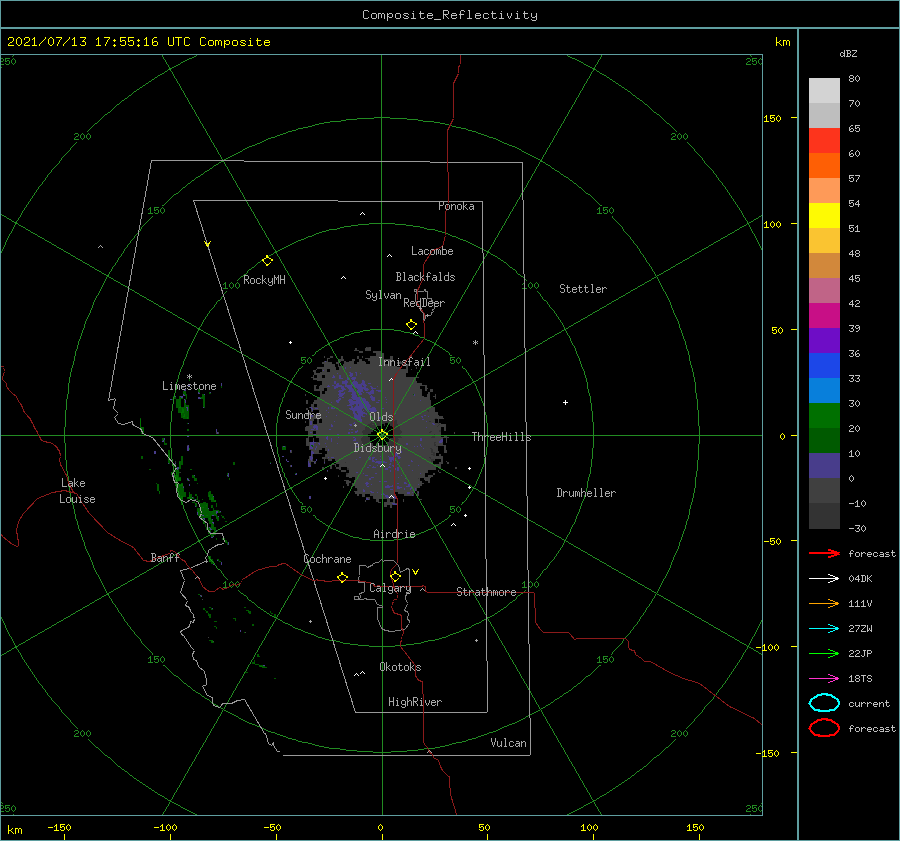Pick the green 20–30 dBZ color swatch
The height and width of the screenshot is (841, 900).
pyautogui.click(x=824, y=416)
